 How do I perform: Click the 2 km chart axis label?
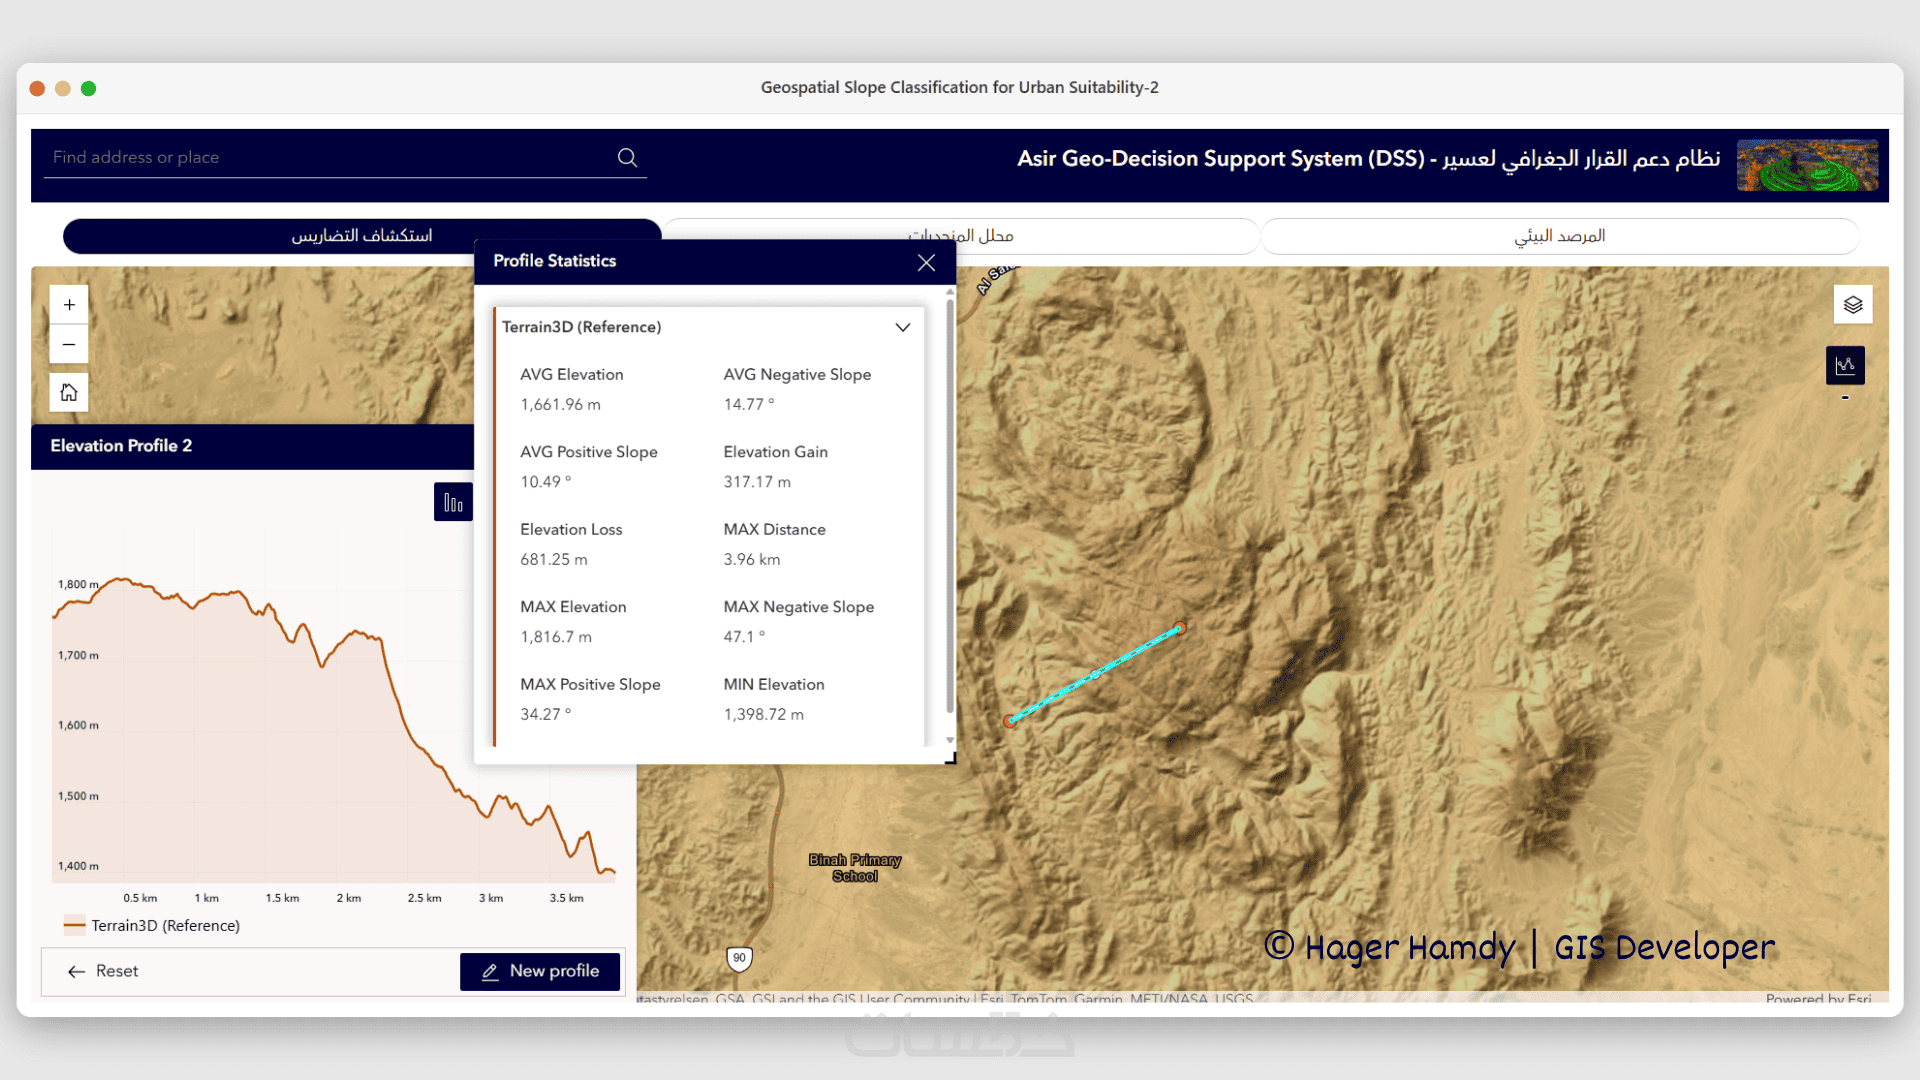(349, 898)
